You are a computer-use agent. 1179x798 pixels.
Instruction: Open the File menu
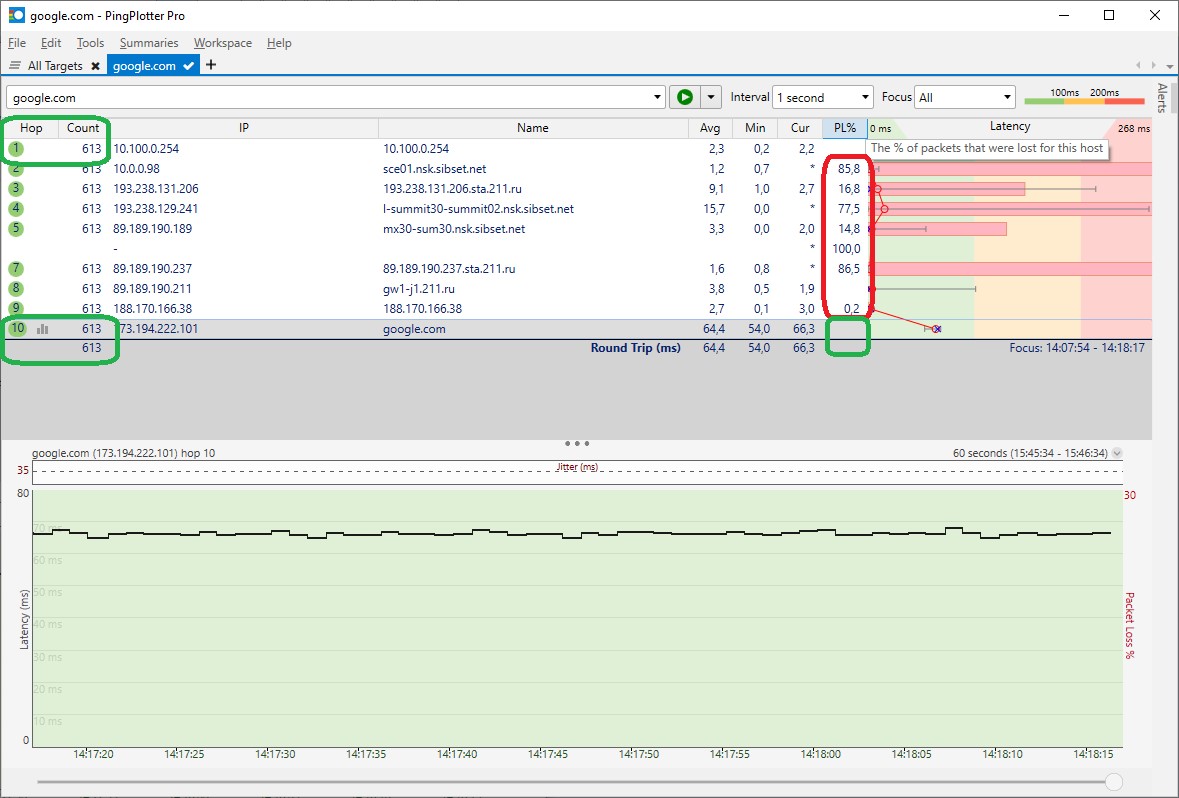17,43
